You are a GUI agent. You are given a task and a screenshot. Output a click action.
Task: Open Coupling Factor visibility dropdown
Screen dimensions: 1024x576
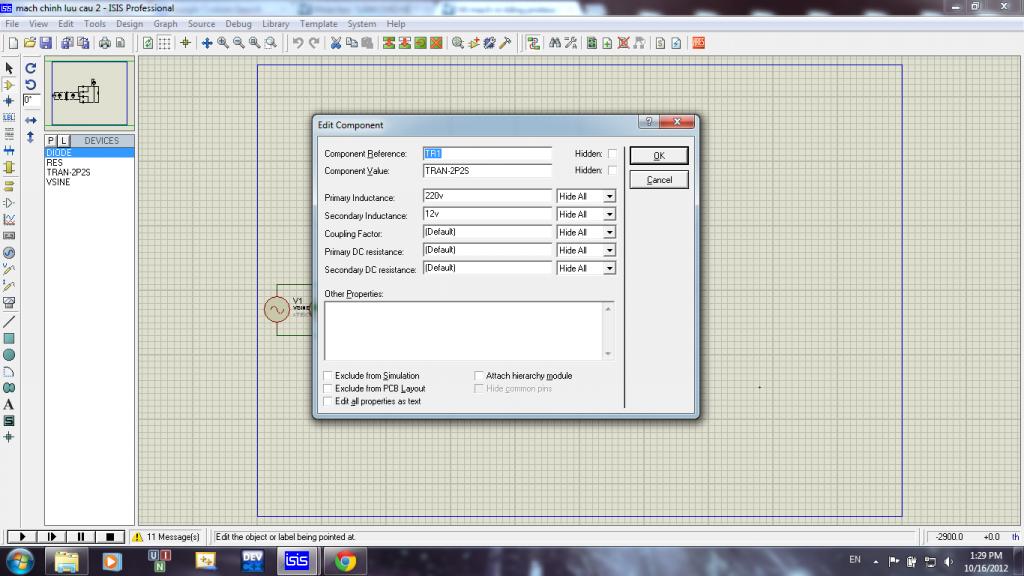[x=609, y=232]
